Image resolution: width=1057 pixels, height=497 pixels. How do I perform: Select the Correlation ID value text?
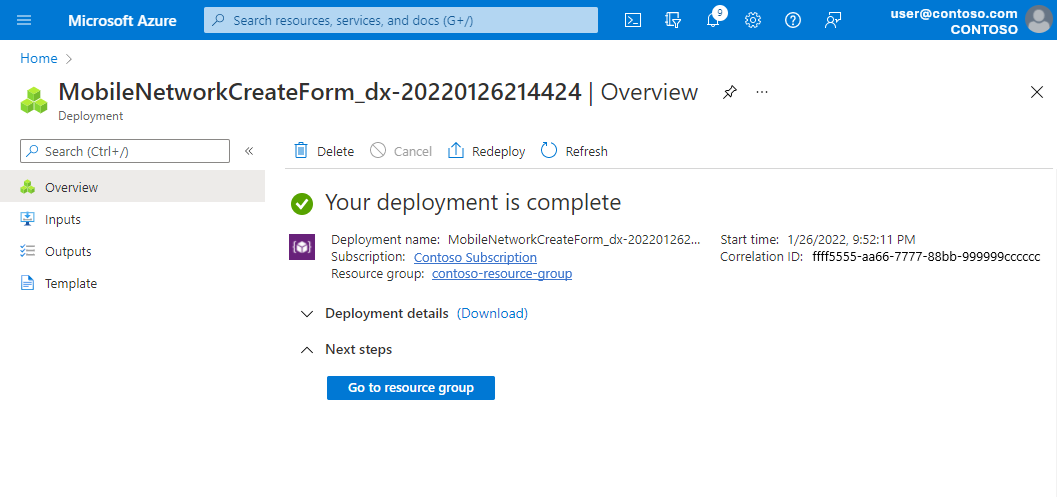tap(926, 257)
